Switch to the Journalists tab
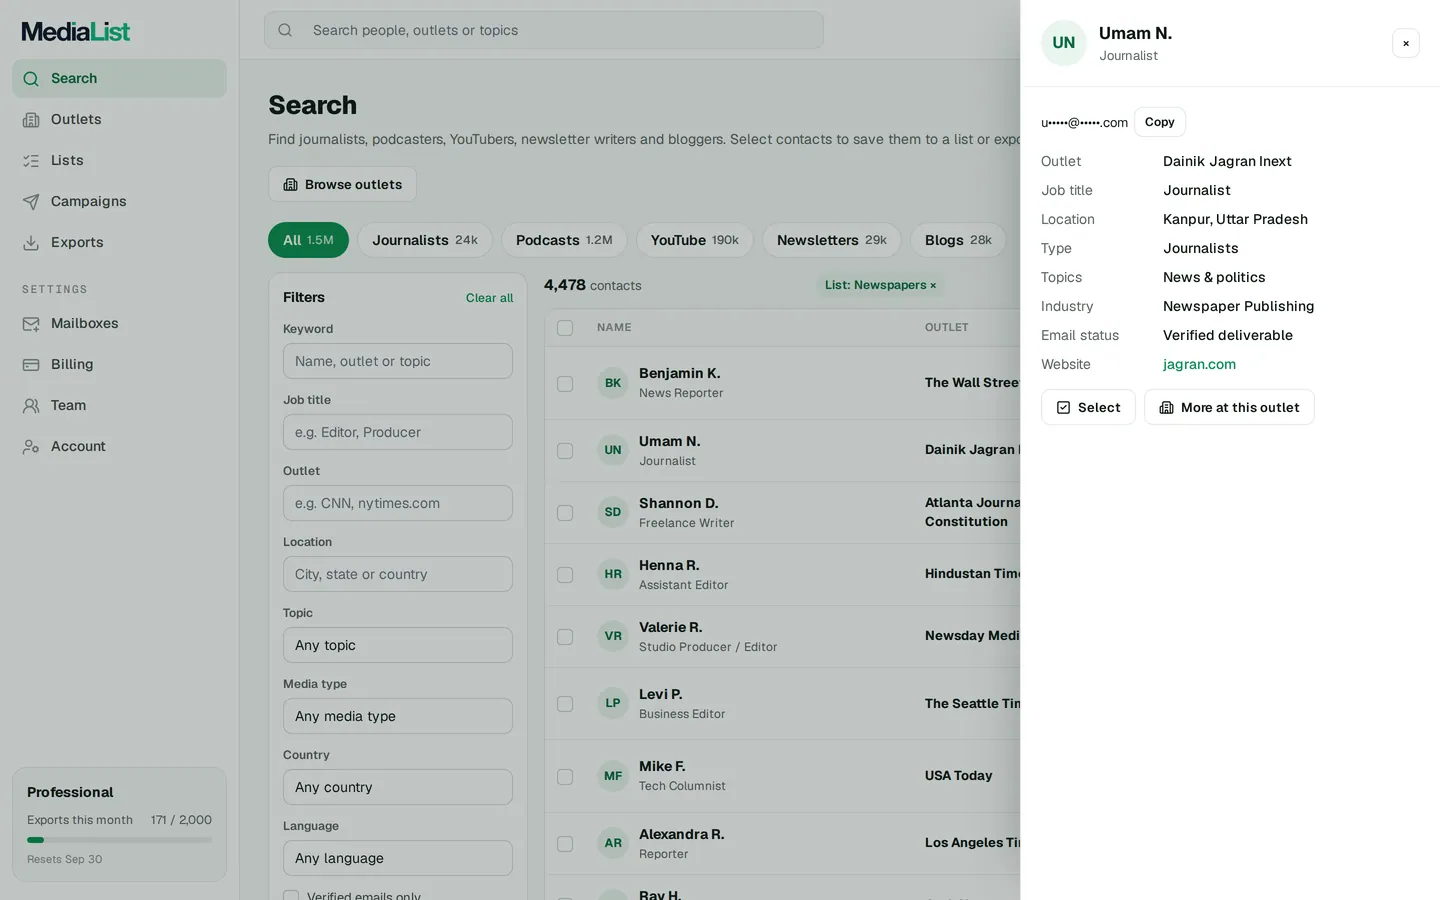The height and width of the screenshot is (900, 1440). (x=425, y=240)
